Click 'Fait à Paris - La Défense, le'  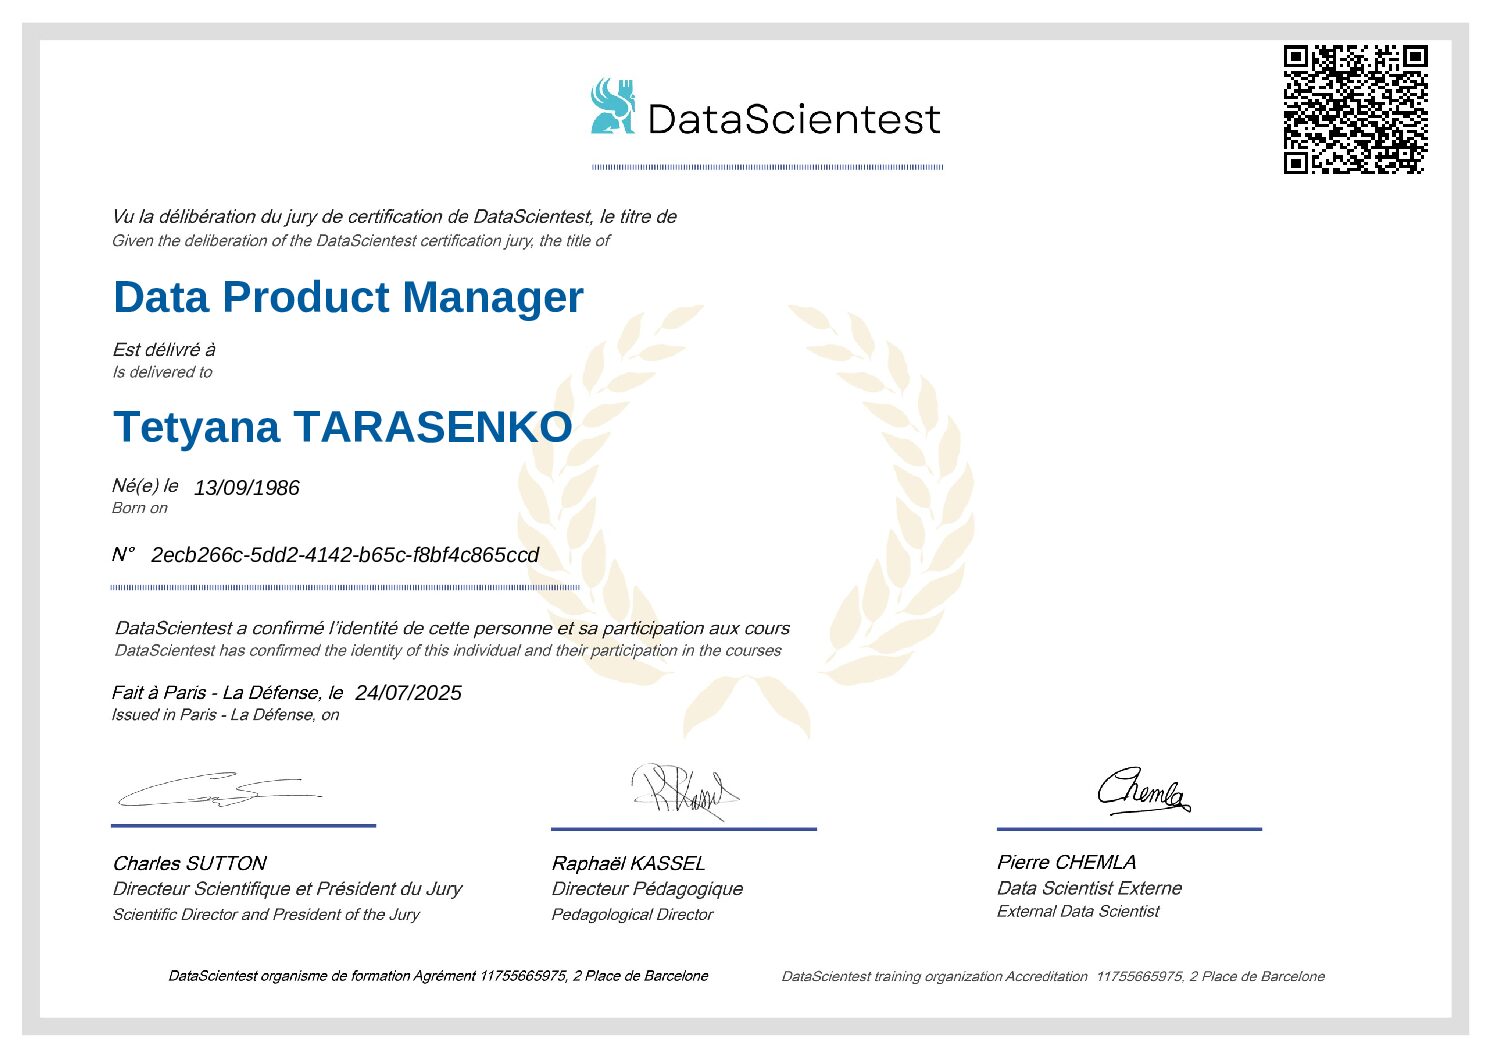[x=227, y=693]
